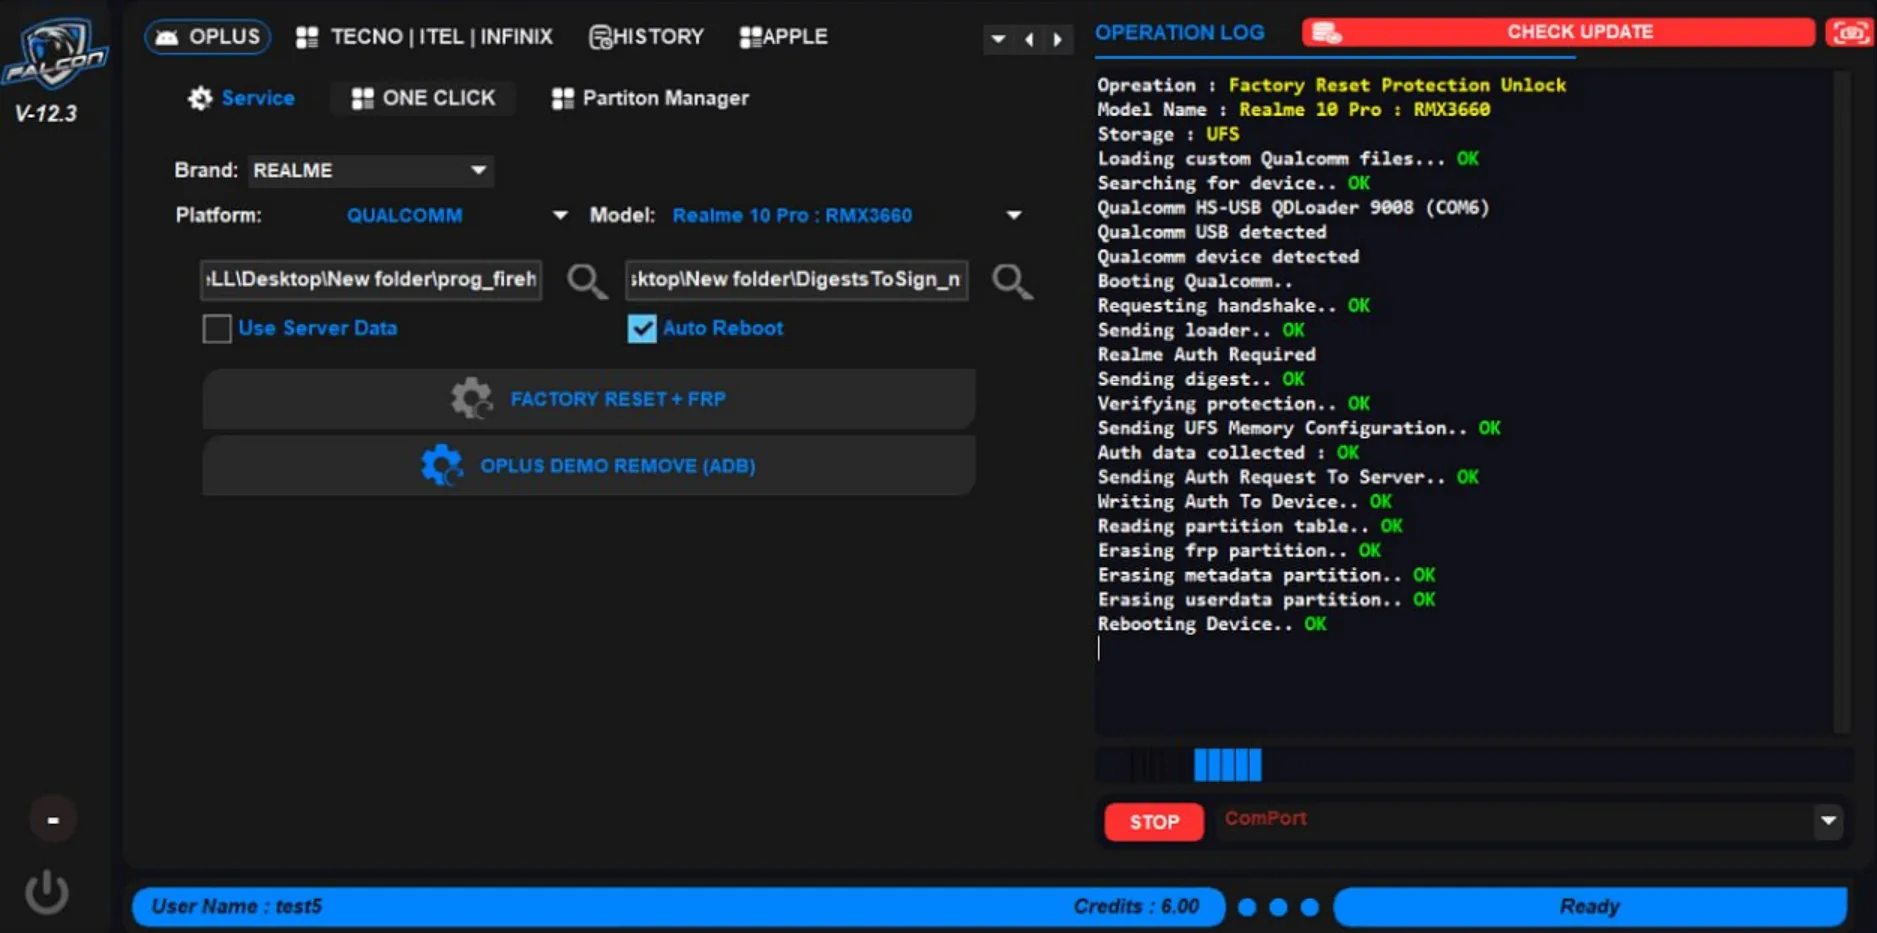Screen dimensions: 1877x933
Task: Click the Credits : 6.00 text
Action: [x=1136, y=907]
